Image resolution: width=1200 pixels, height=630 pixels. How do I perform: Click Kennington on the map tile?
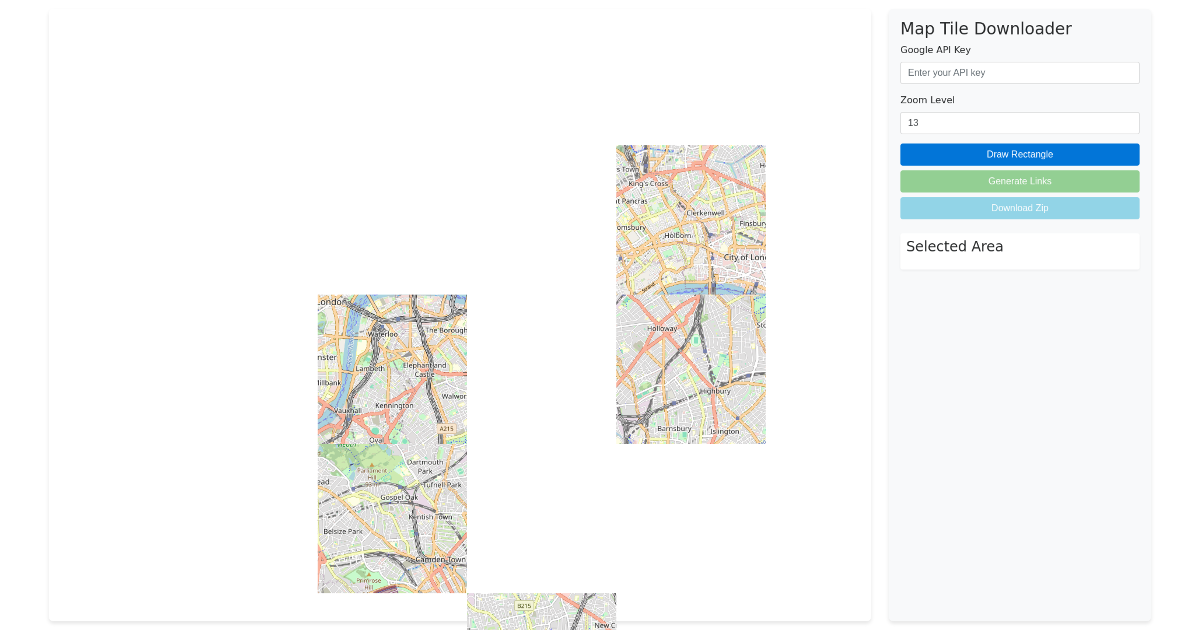394,406
